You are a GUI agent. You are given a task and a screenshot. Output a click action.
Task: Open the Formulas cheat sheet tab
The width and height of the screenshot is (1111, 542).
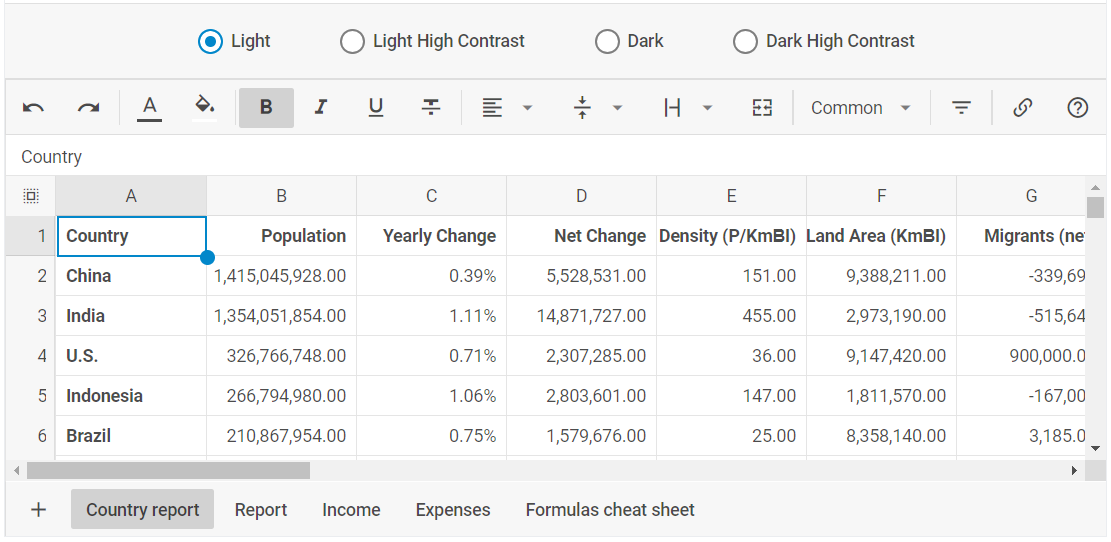[x=610, y=509]
